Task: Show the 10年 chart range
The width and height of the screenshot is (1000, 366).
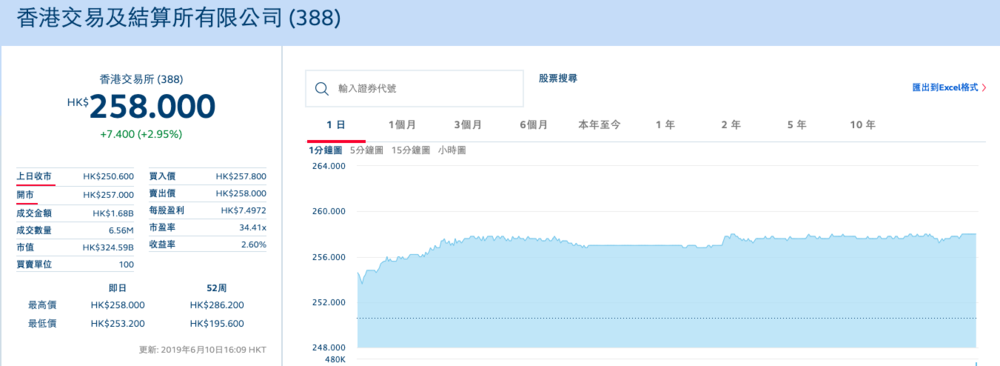Action: click(x=862, y=125)
